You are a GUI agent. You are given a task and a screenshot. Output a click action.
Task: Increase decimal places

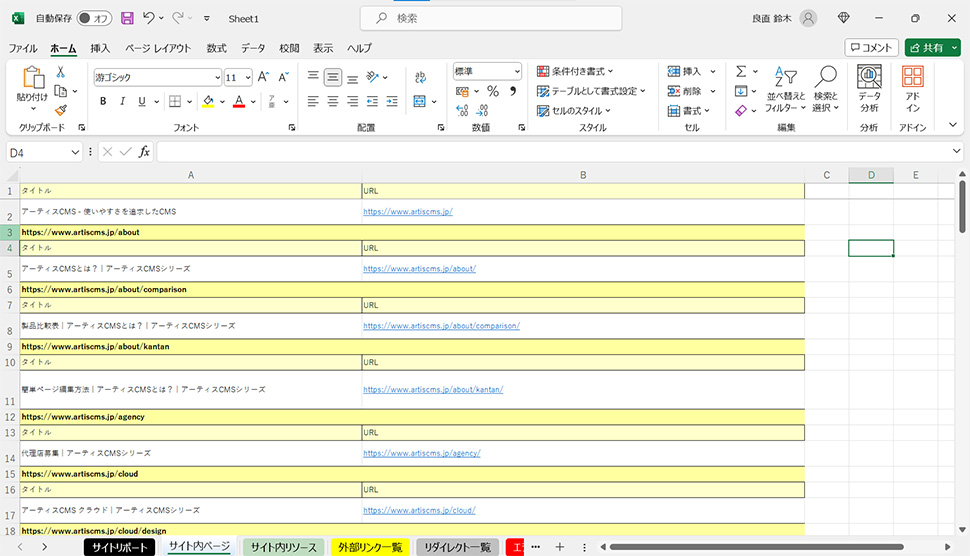click(462, 111)
